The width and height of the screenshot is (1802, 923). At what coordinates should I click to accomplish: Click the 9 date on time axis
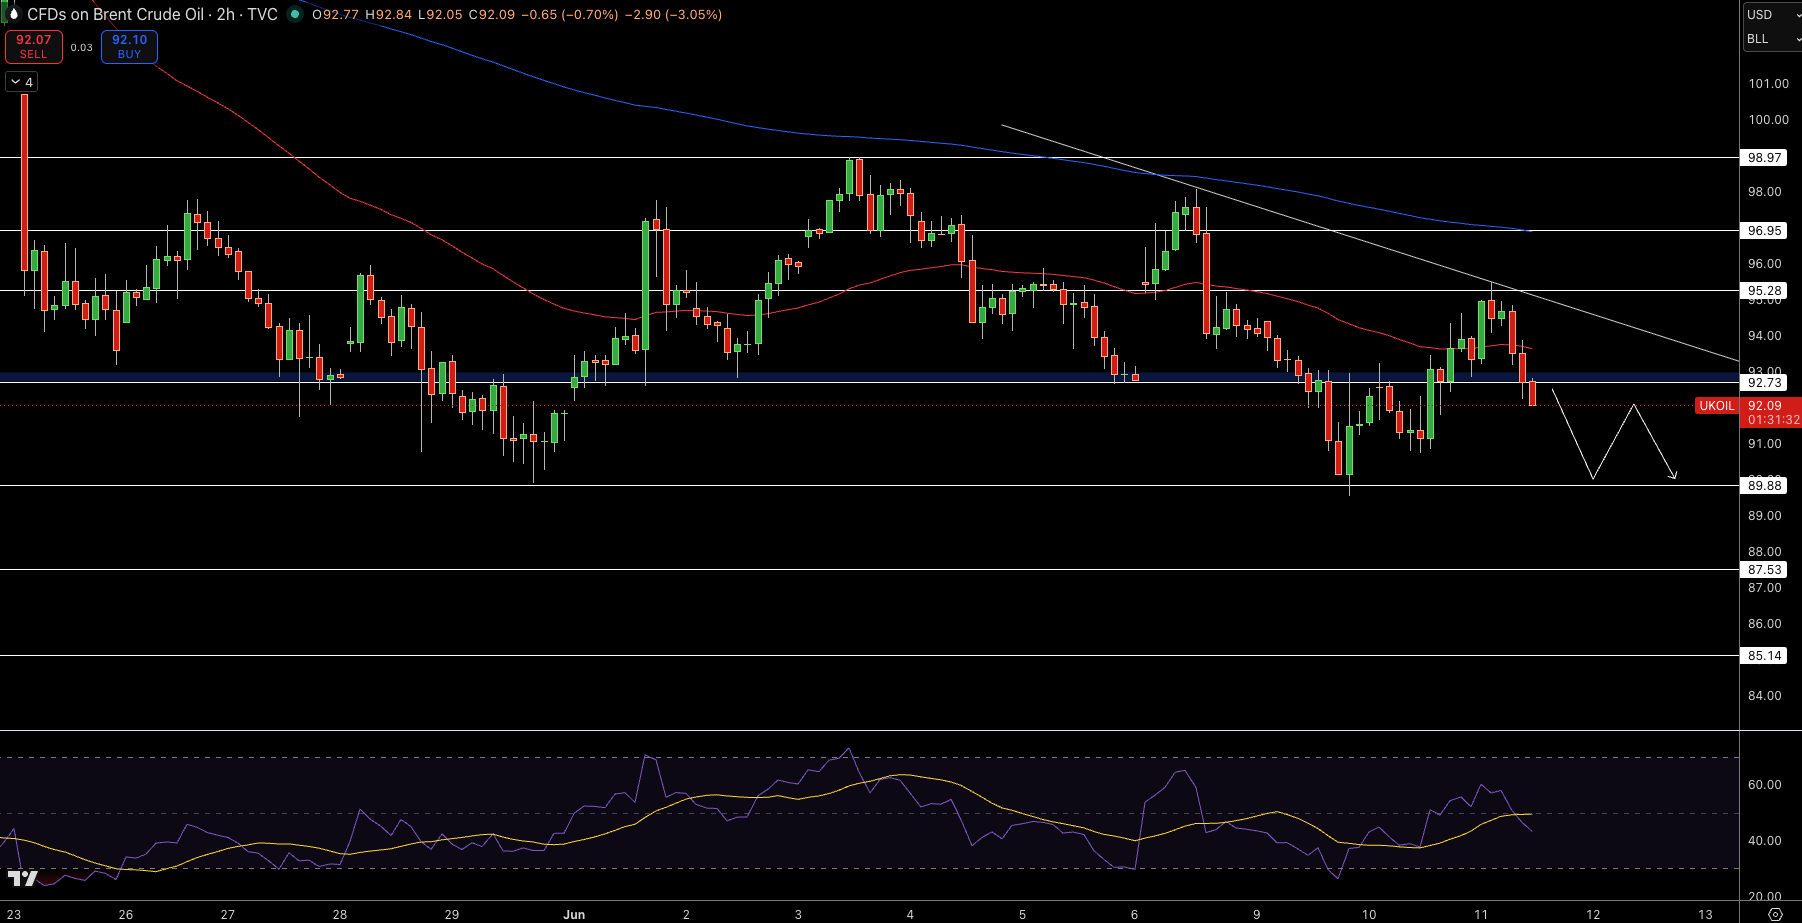pyautogui.click(x=1256, y=914)
